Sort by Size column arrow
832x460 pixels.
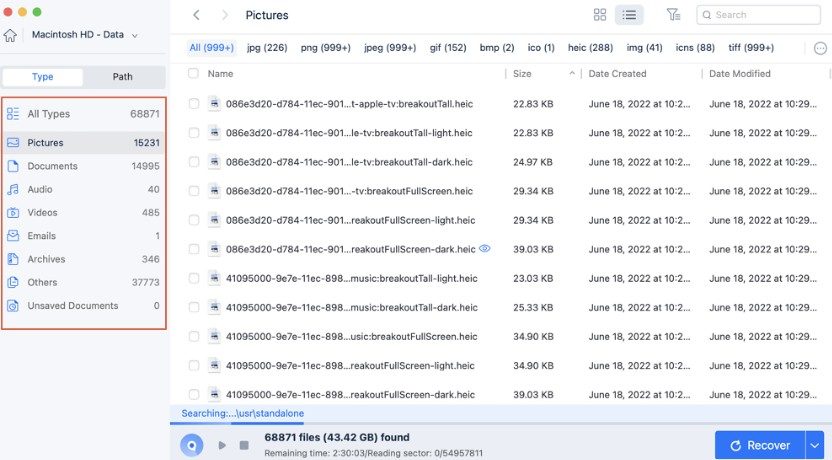click(572, 74)
